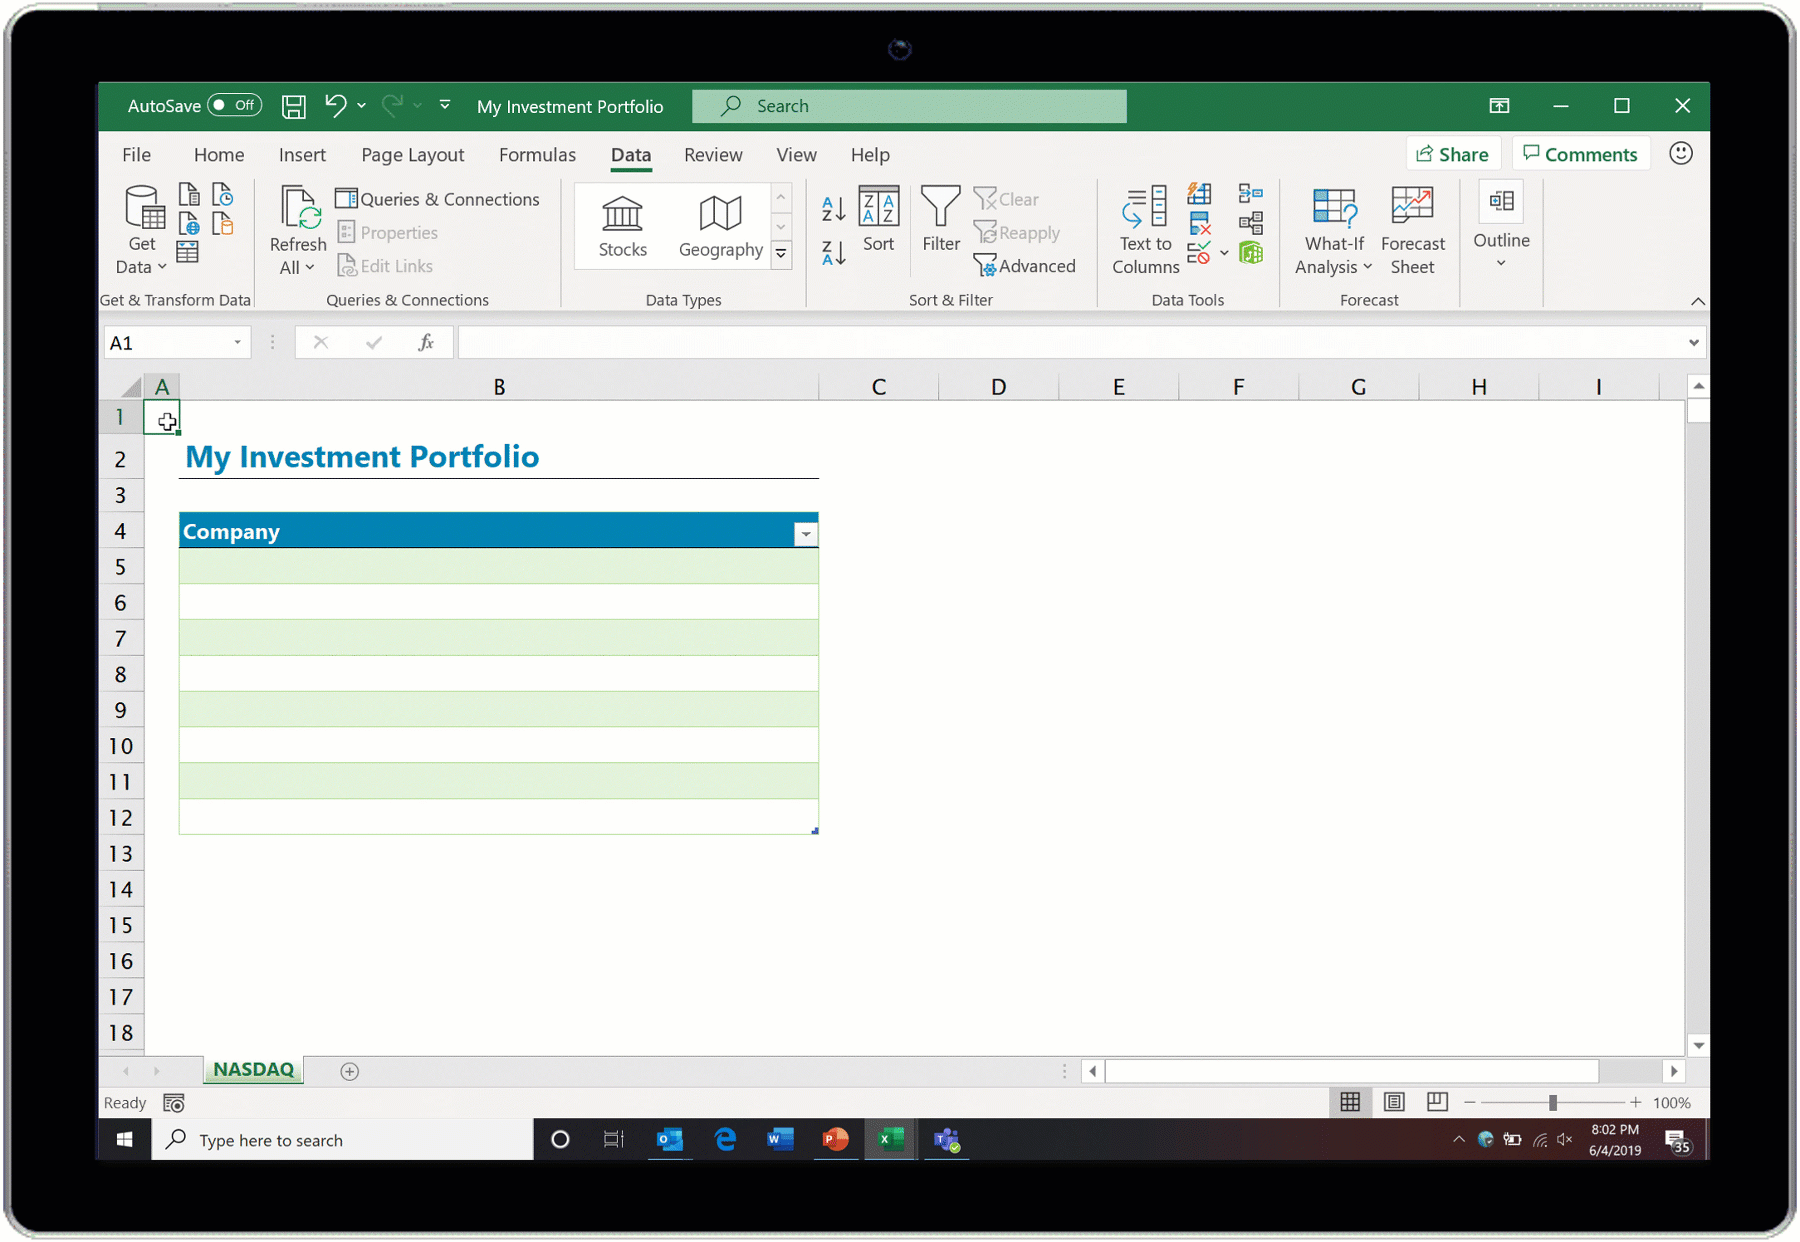Click the Share button

click(1452, 153)
